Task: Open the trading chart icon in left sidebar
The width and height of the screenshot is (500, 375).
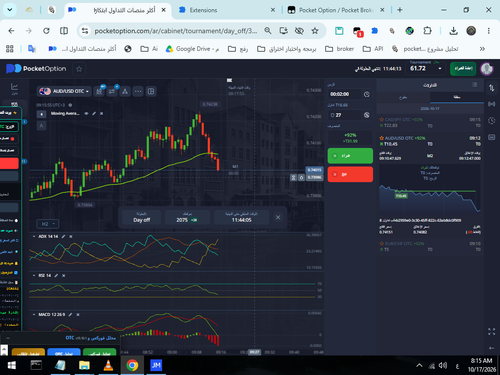Action: (14, 89)
